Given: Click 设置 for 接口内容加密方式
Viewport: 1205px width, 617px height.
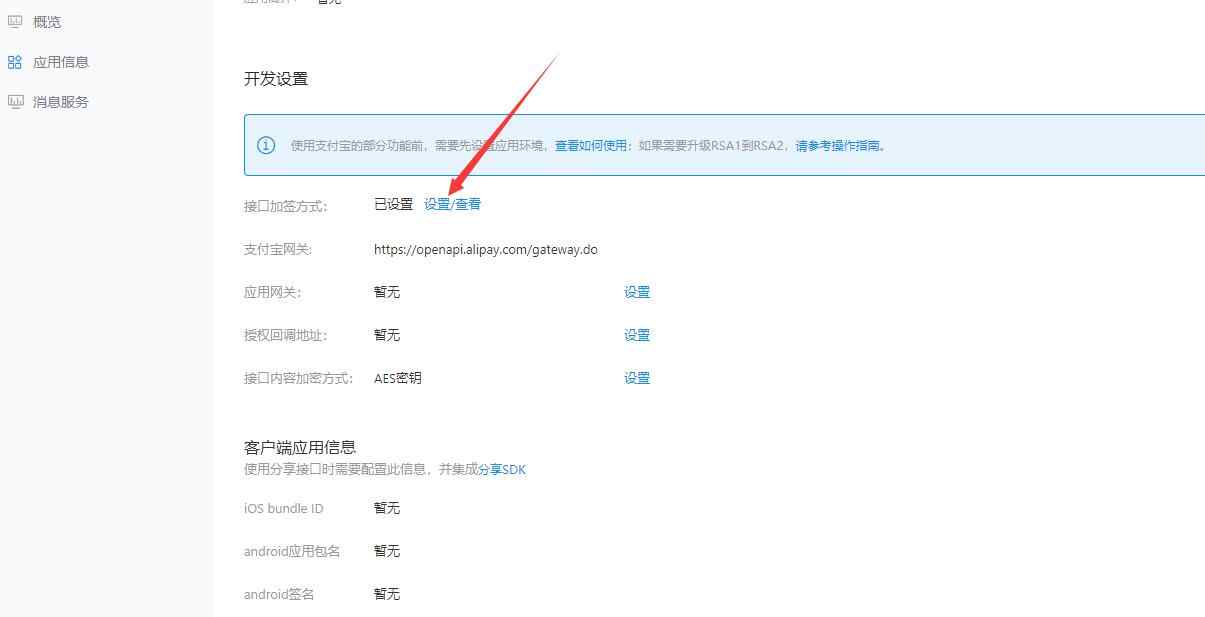Looking at the screenshot, I should click(x=637, y=378).
